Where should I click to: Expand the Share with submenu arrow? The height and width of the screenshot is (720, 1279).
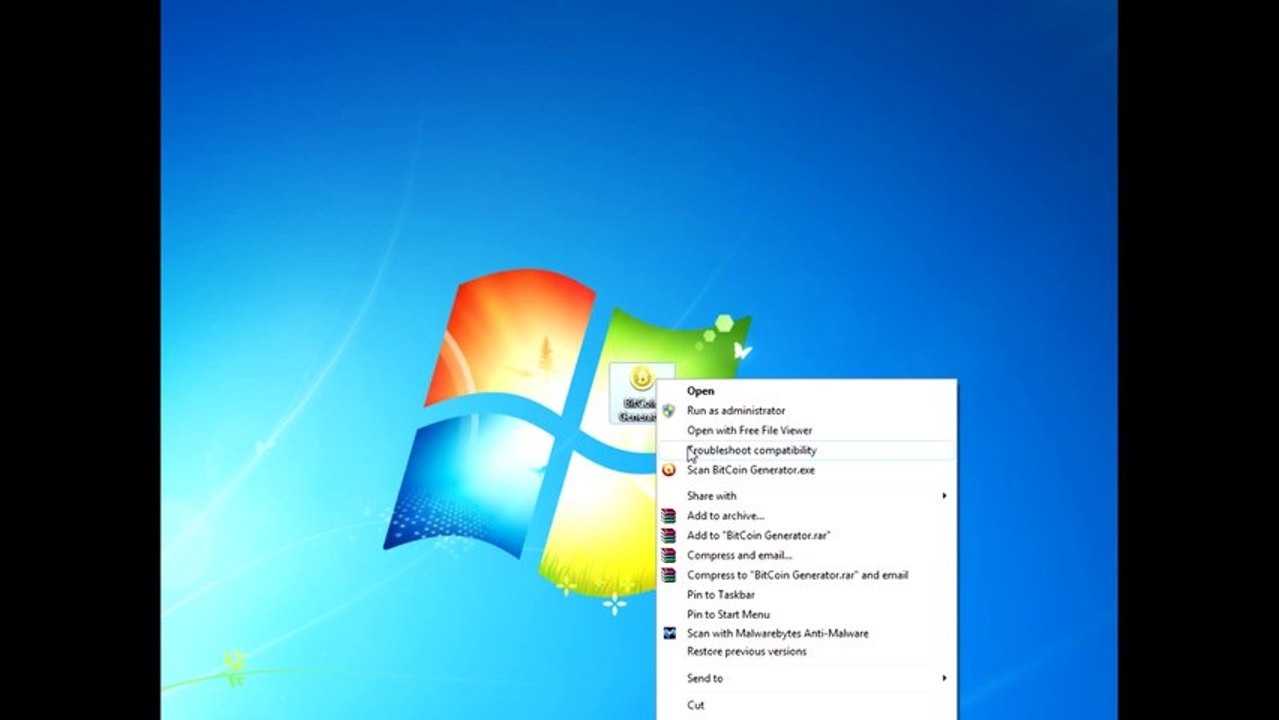[x=944, y=496]
